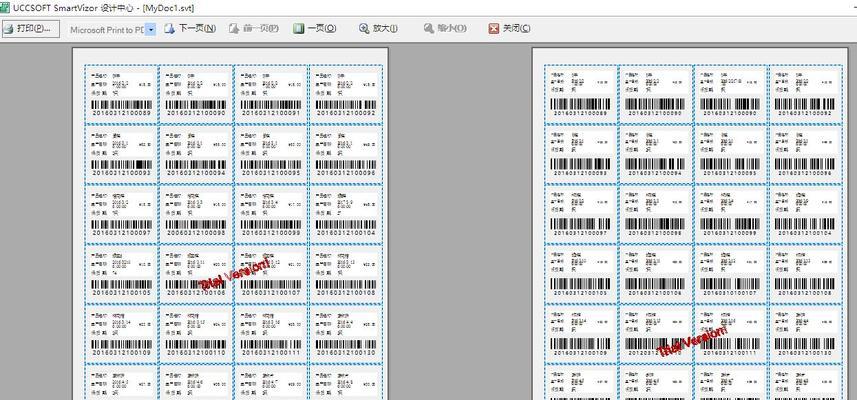Click the Print (打印) button
Screen dimensions: 857x400
pos(31,29)
